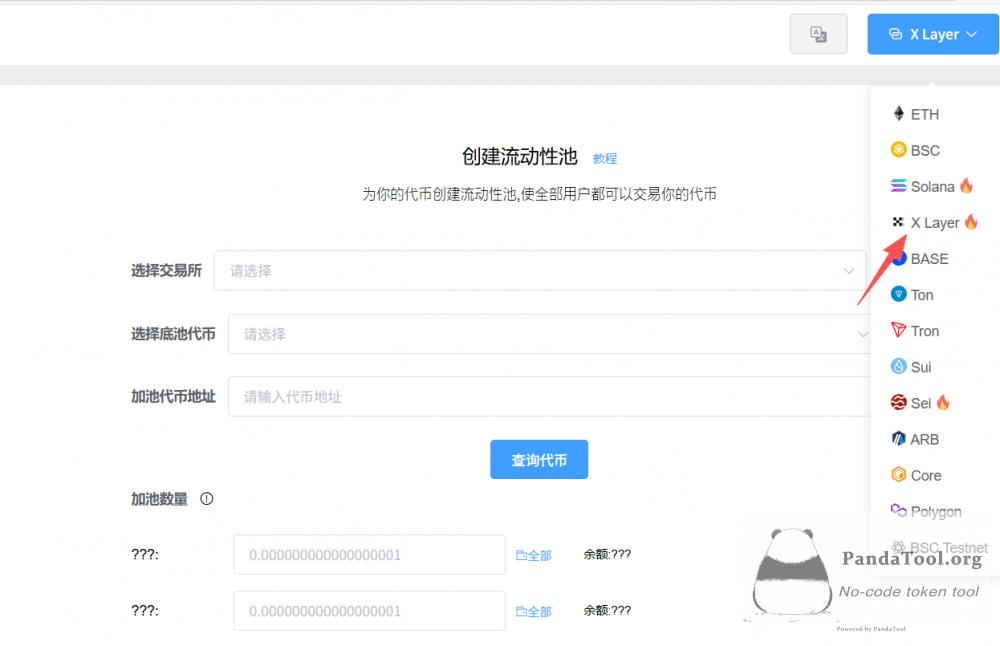The image size is (1000, 646).
Task: Click the chevron arrow in X Layer button
Action: click(x=971, y=34)
